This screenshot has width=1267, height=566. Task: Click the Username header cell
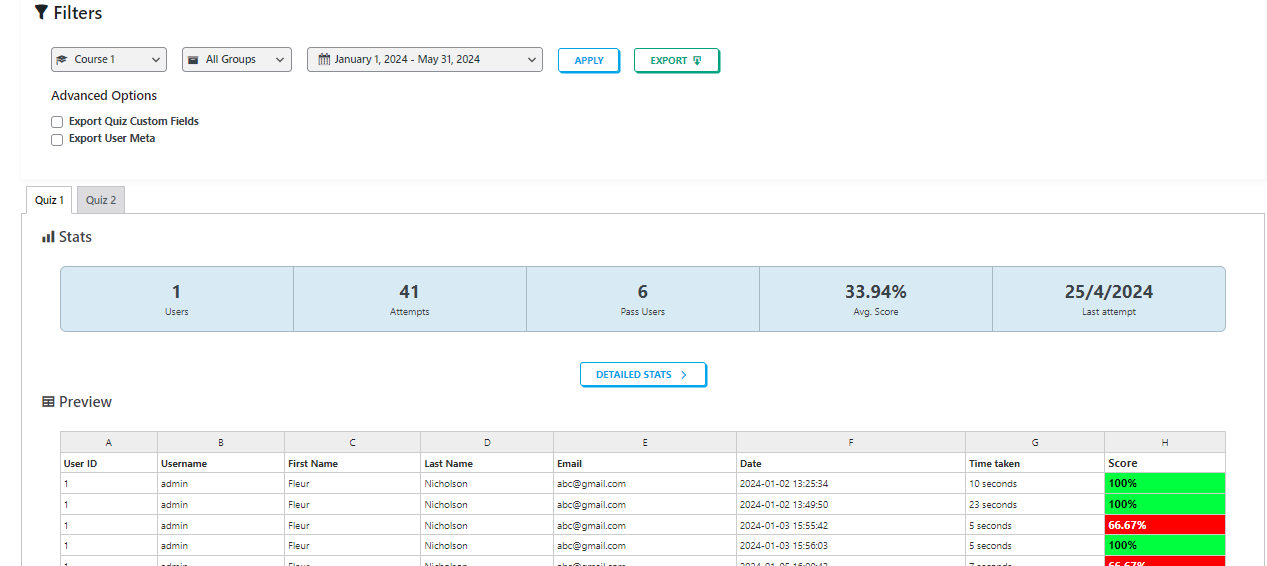pyautogui.click(x=221, y=464)
